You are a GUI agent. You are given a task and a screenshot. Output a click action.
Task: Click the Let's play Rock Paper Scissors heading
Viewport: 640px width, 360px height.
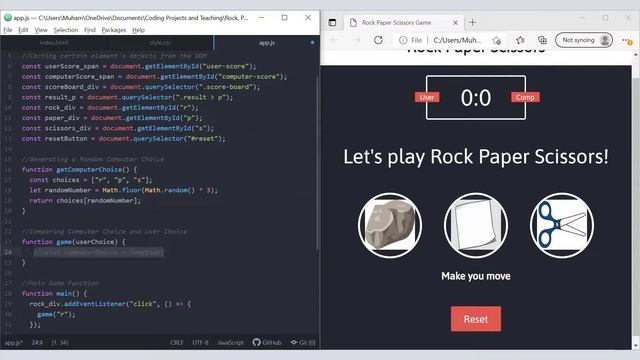pos(476,157)
